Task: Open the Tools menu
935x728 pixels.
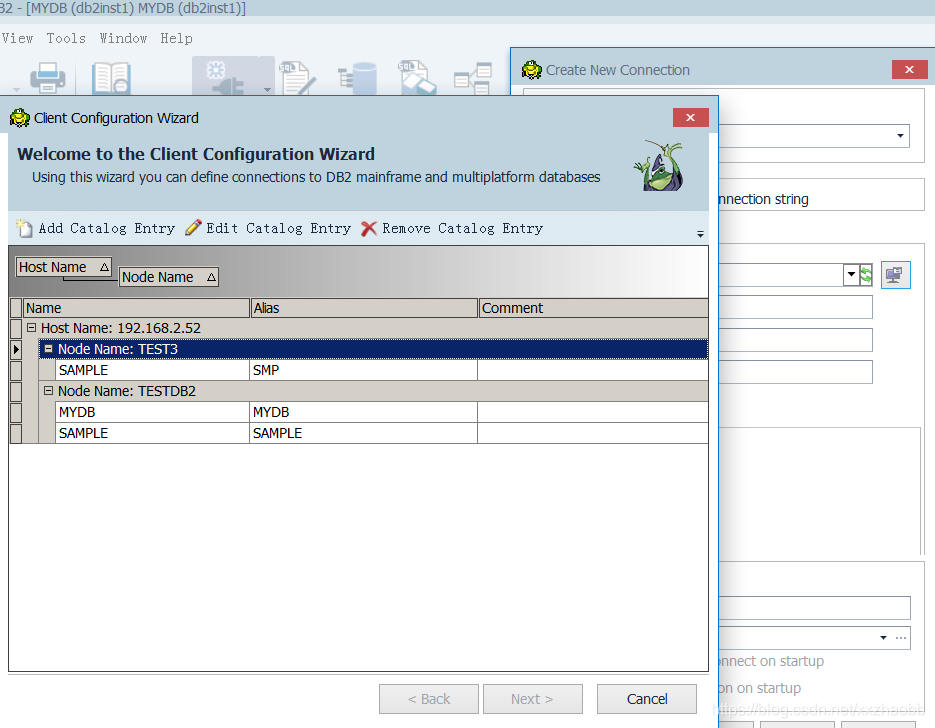Action: [66, 38]
